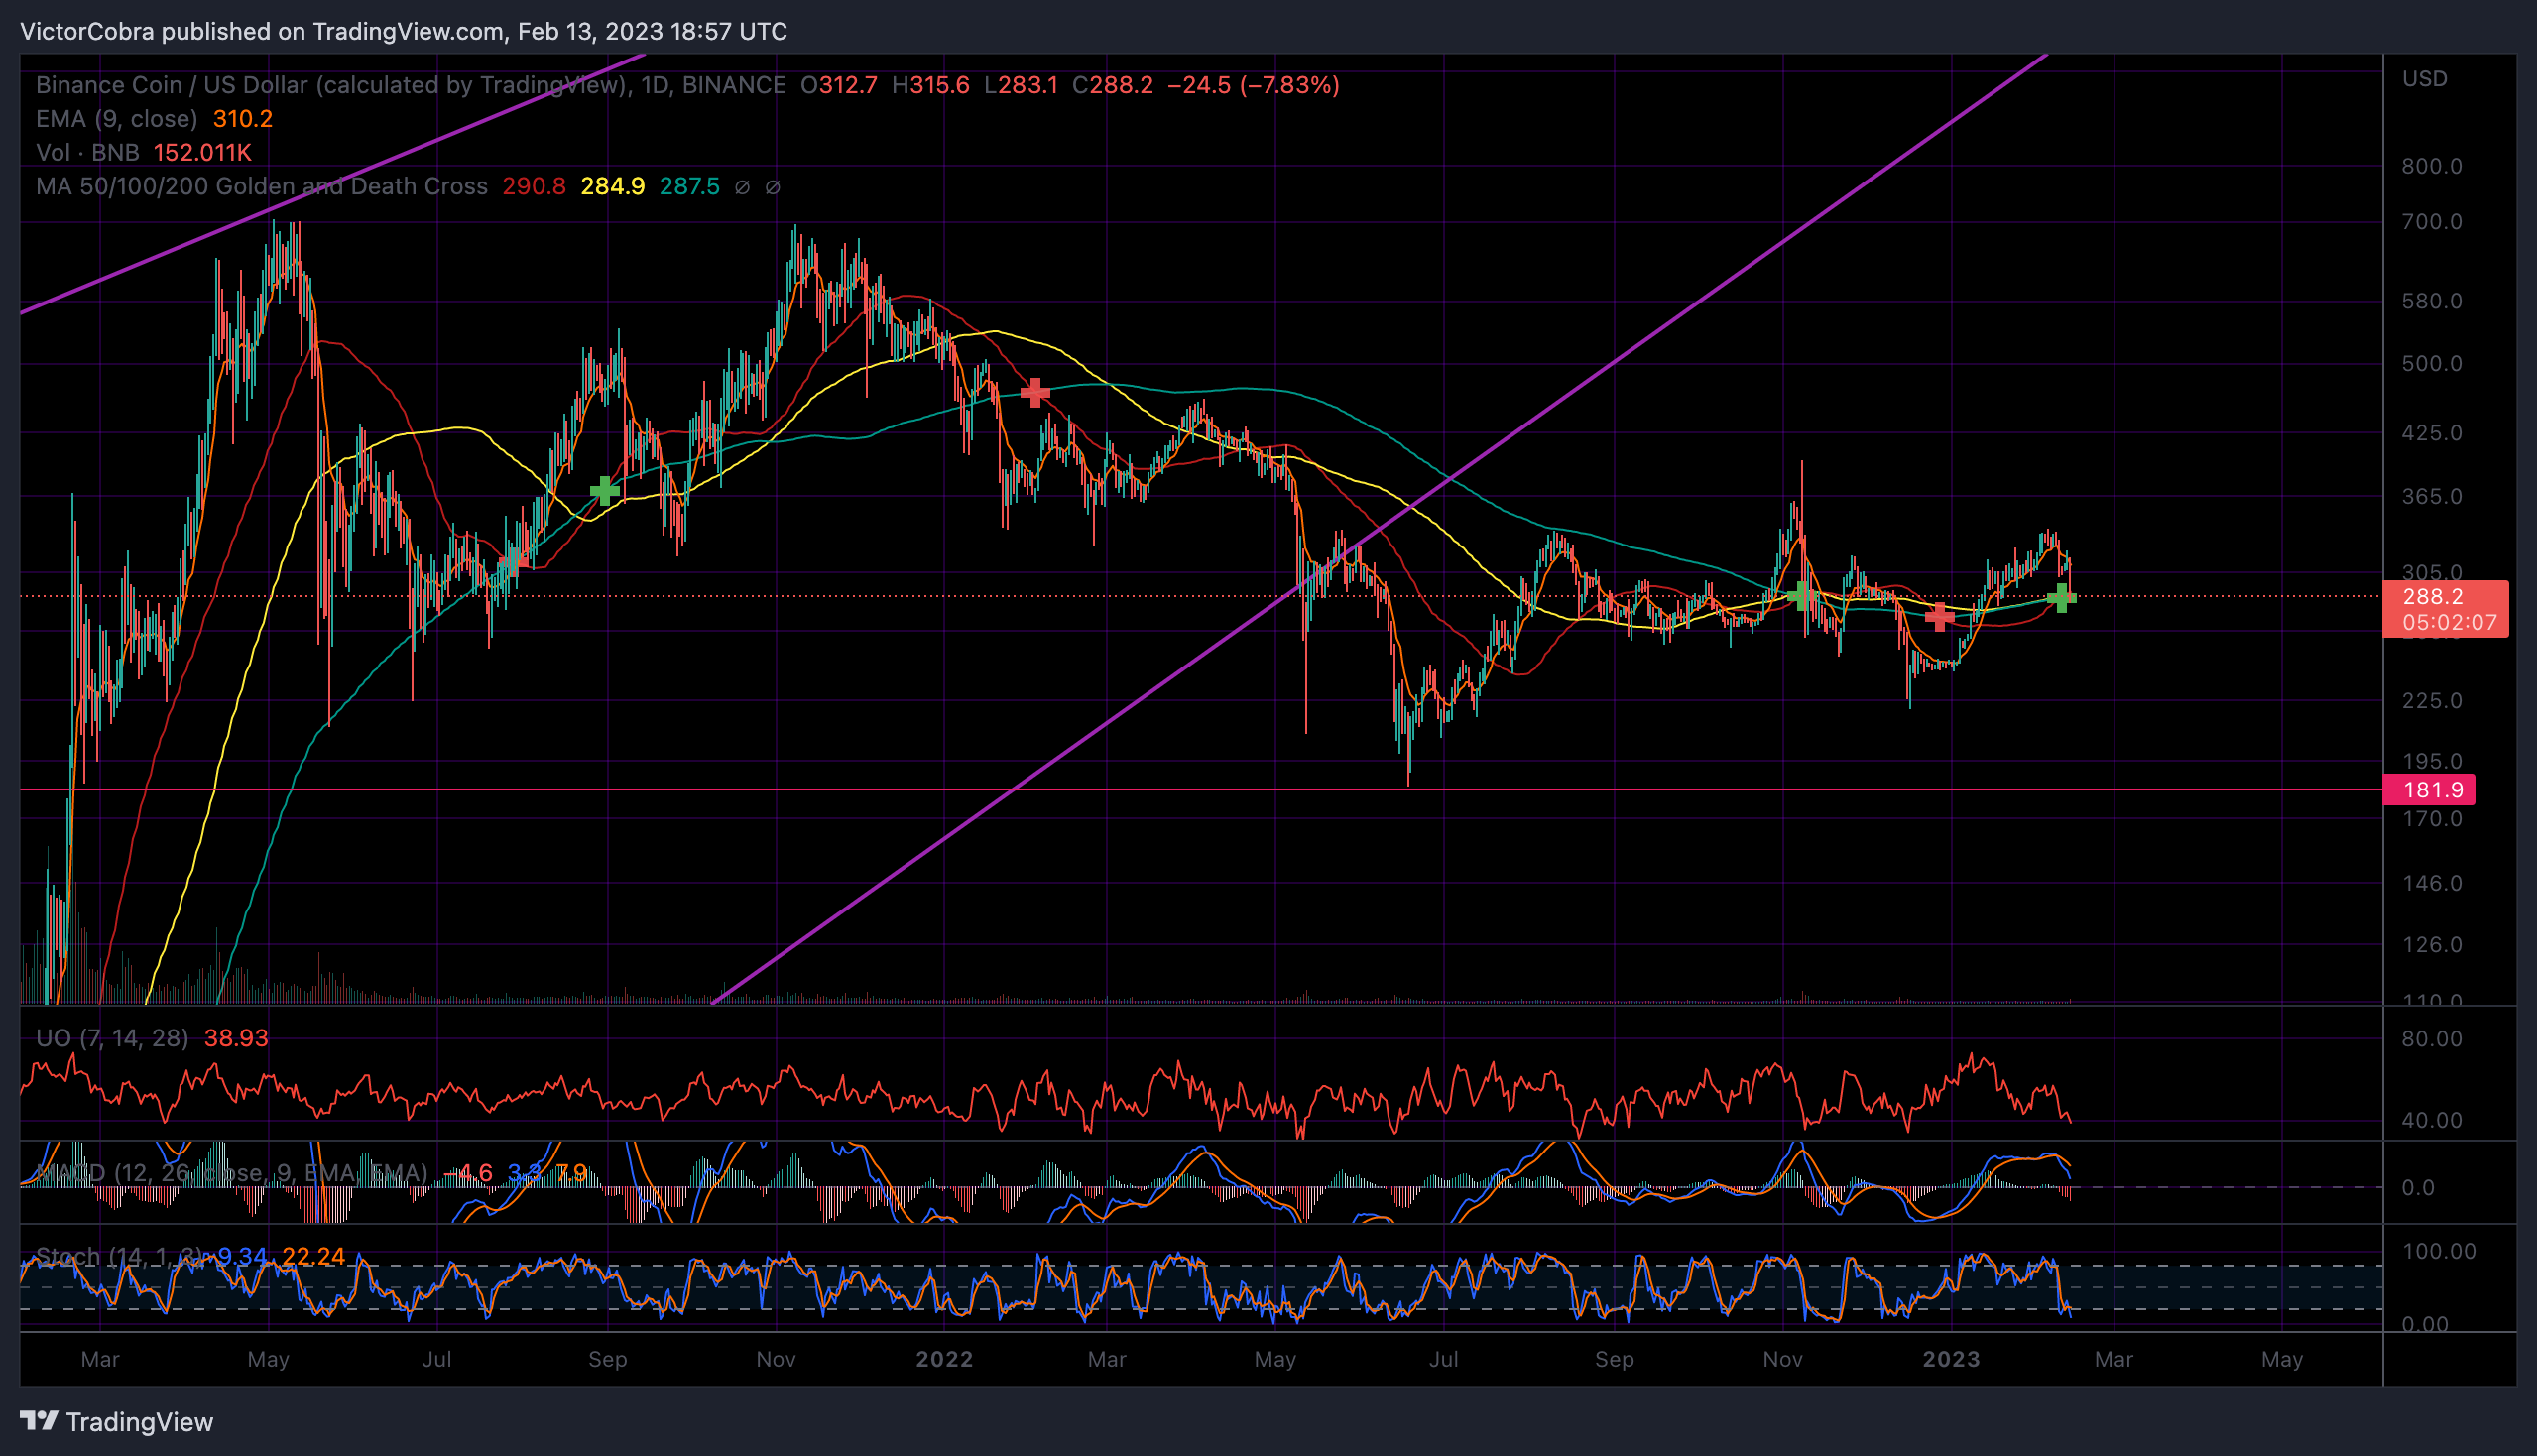This screenshot has height=1456, width=2537.
Task: Click the price change −24.5 (−7.83%)
Action: click(x=1254, y=85)
